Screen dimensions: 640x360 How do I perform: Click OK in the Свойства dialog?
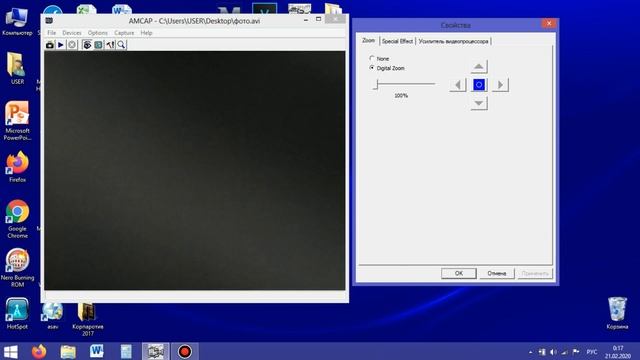pos(459,273)
